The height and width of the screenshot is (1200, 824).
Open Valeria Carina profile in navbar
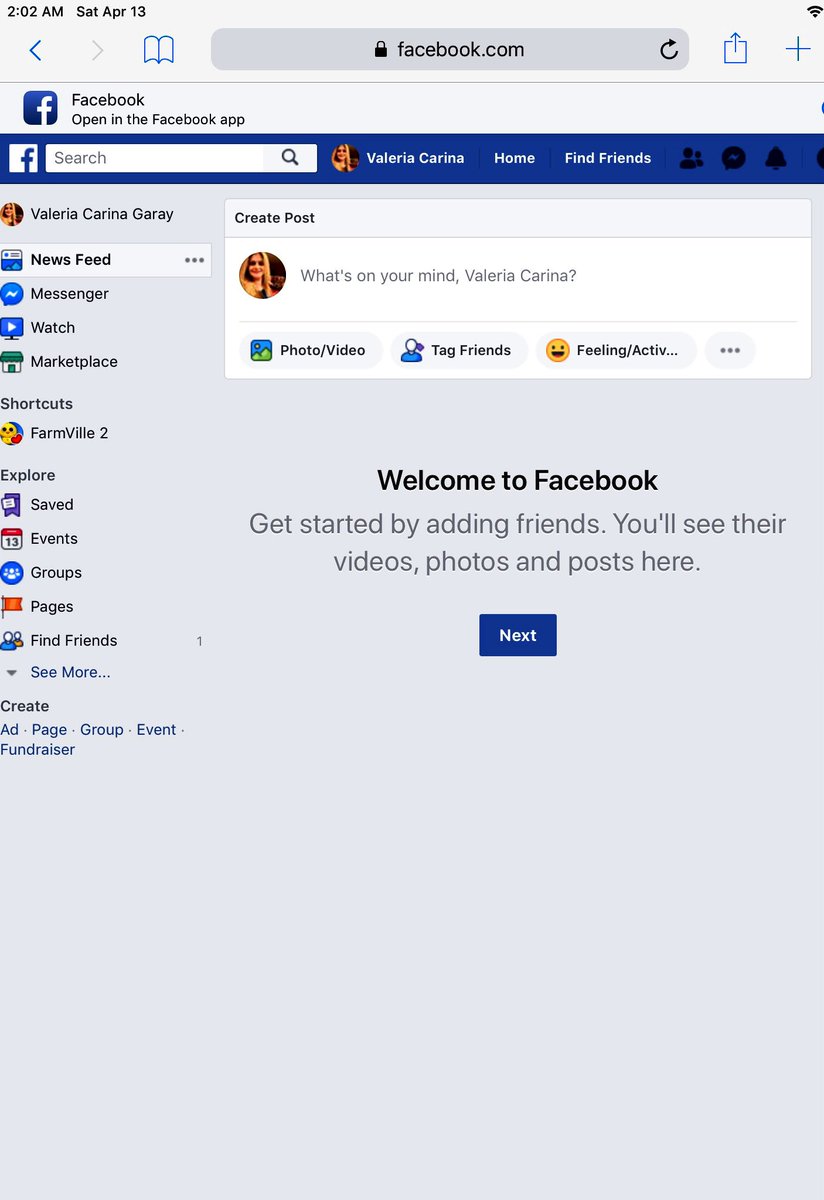[x=398, y=158]
